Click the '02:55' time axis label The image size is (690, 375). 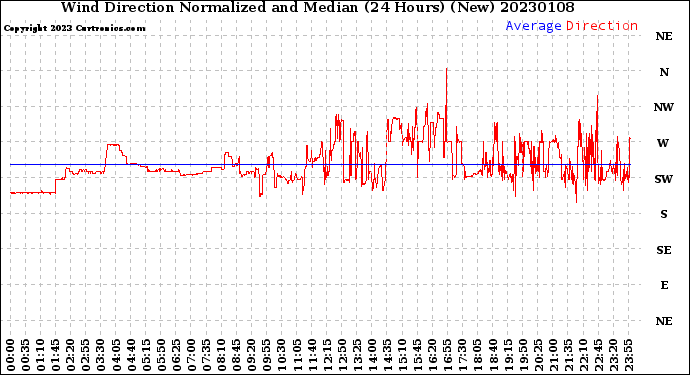[86, 355]
